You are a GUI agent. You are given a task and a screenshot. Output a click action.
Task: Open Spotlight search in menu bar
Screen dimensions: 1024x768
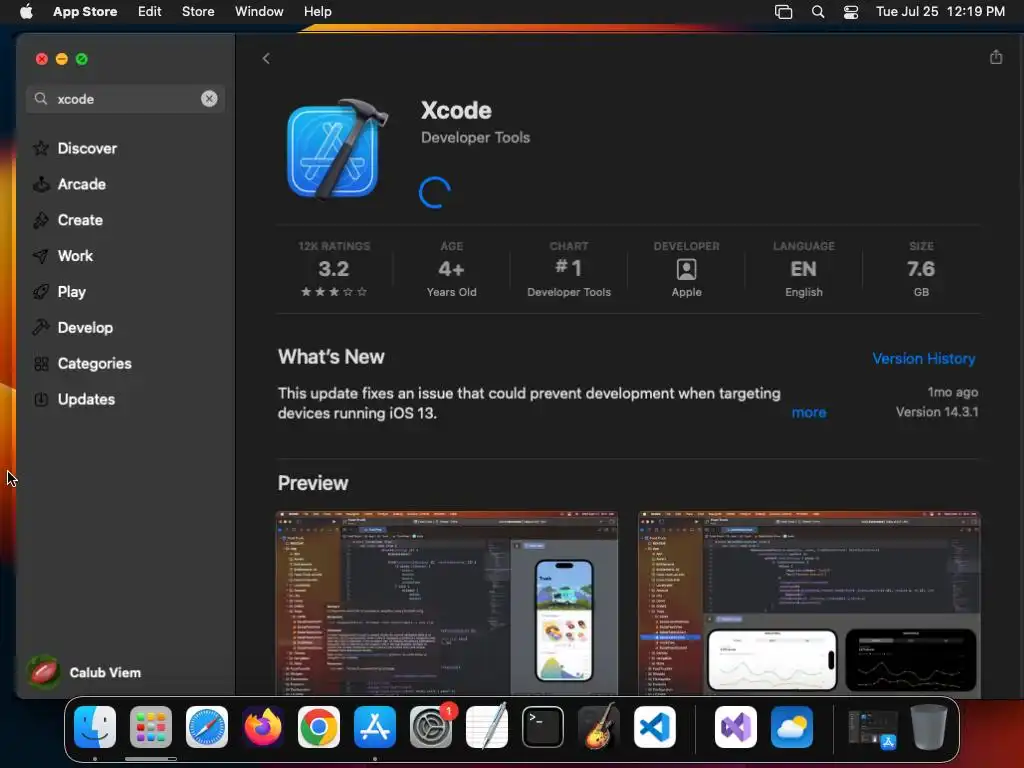pos(818,12)
